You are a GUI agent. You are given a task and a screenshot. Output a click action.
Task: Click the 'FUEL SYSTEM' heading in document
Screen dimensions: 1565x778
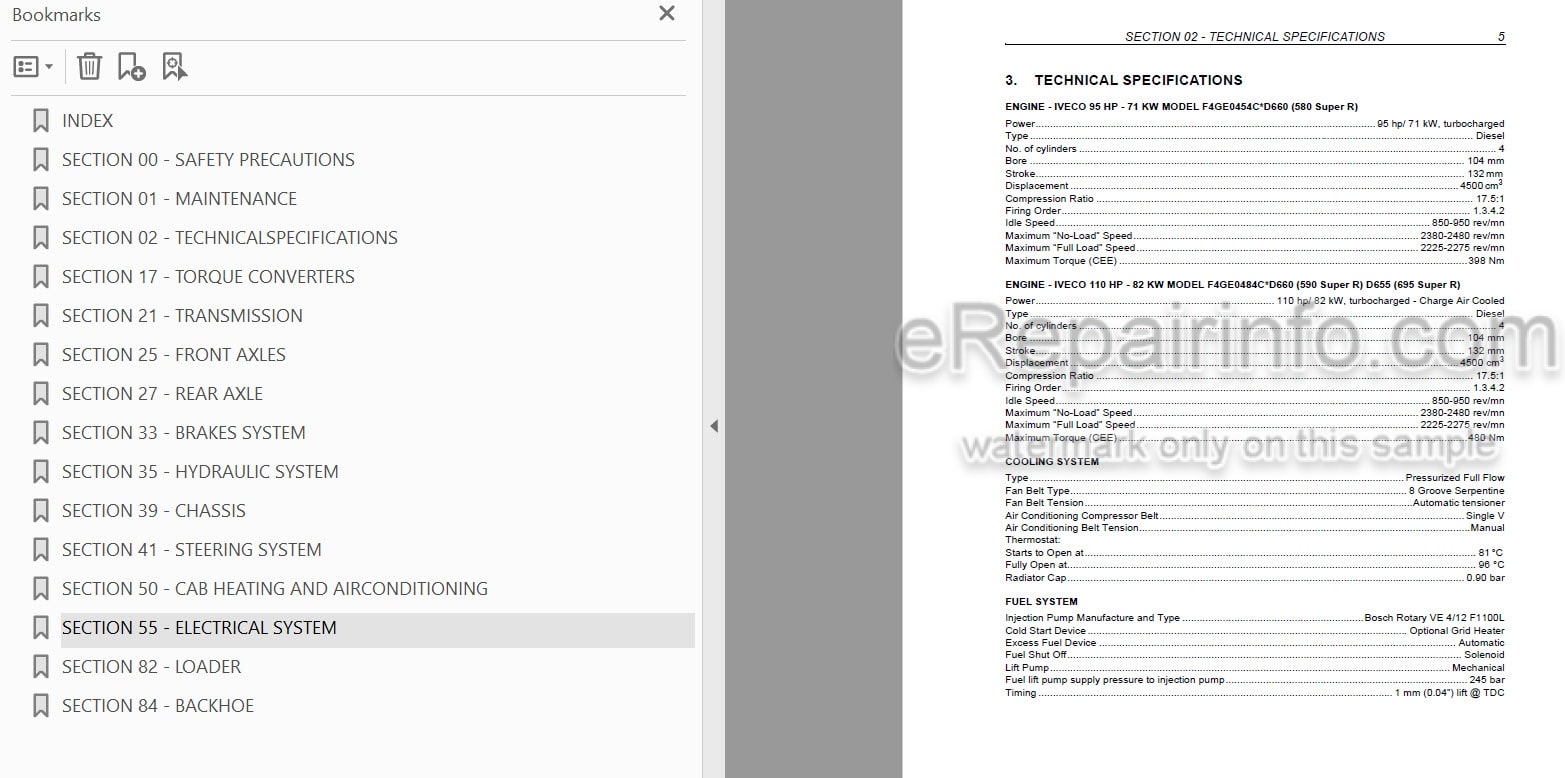tap(1041, 601)
